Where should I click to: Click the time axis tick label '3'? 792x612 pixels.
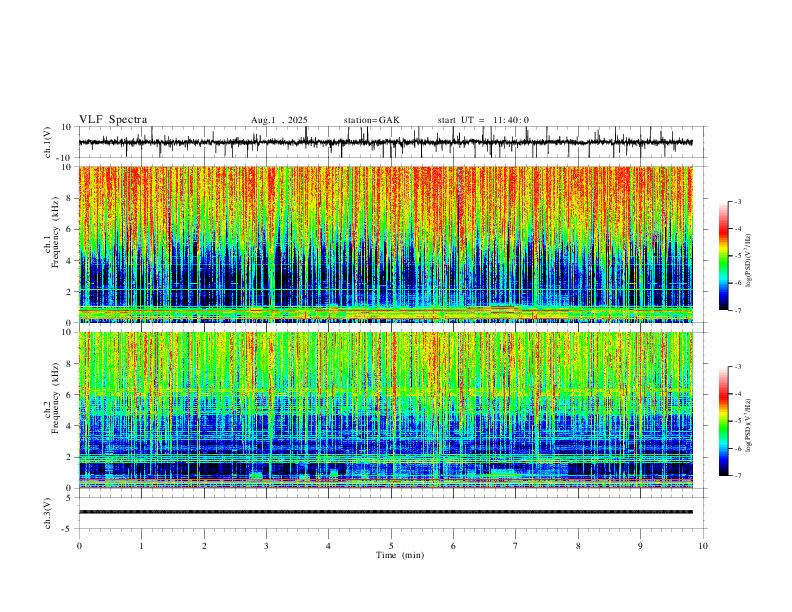(x=266, y=546)
